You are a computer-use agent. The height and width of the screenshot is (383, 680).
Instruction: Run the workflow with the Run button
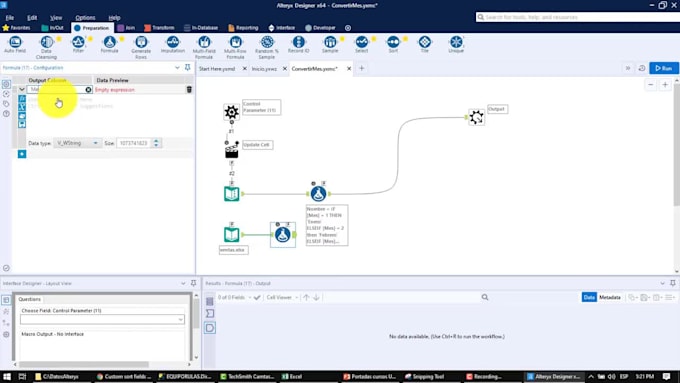[664, 68]
